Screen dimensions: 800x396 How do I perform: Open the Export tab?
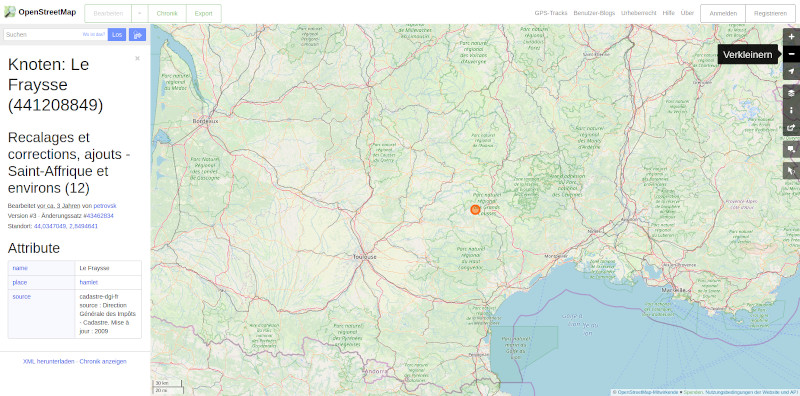click(204, 14)
